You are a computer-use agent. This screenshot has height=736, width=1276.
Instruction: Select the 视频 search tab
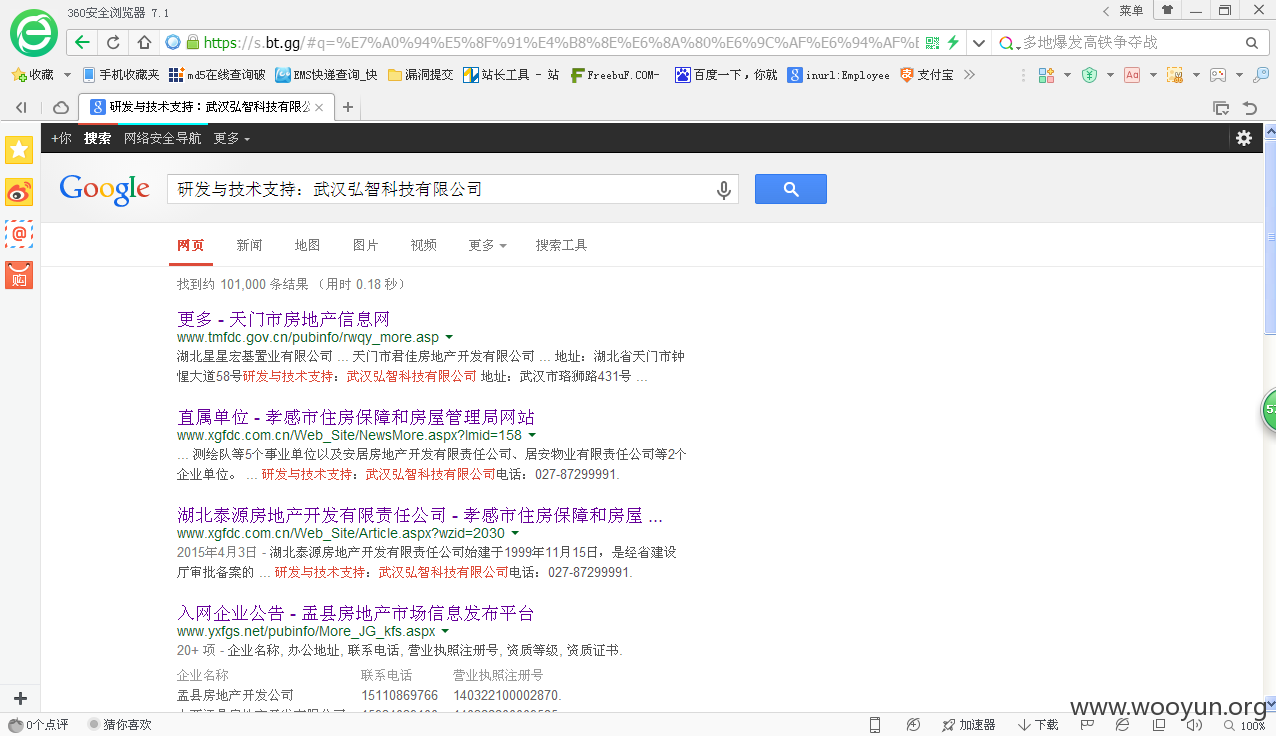coord(423,245)
